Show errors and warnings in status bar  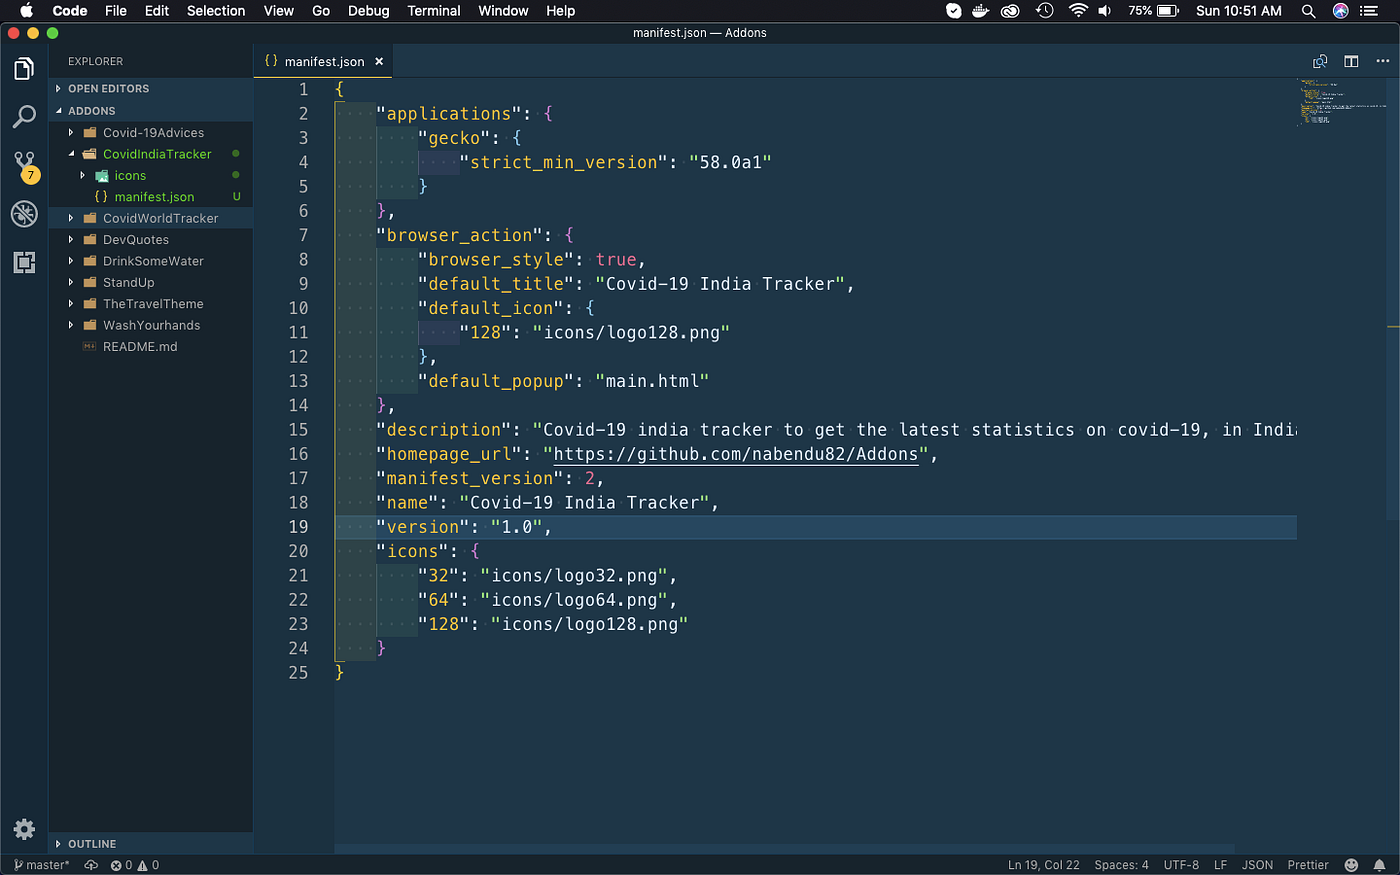(x=134, y=865)
